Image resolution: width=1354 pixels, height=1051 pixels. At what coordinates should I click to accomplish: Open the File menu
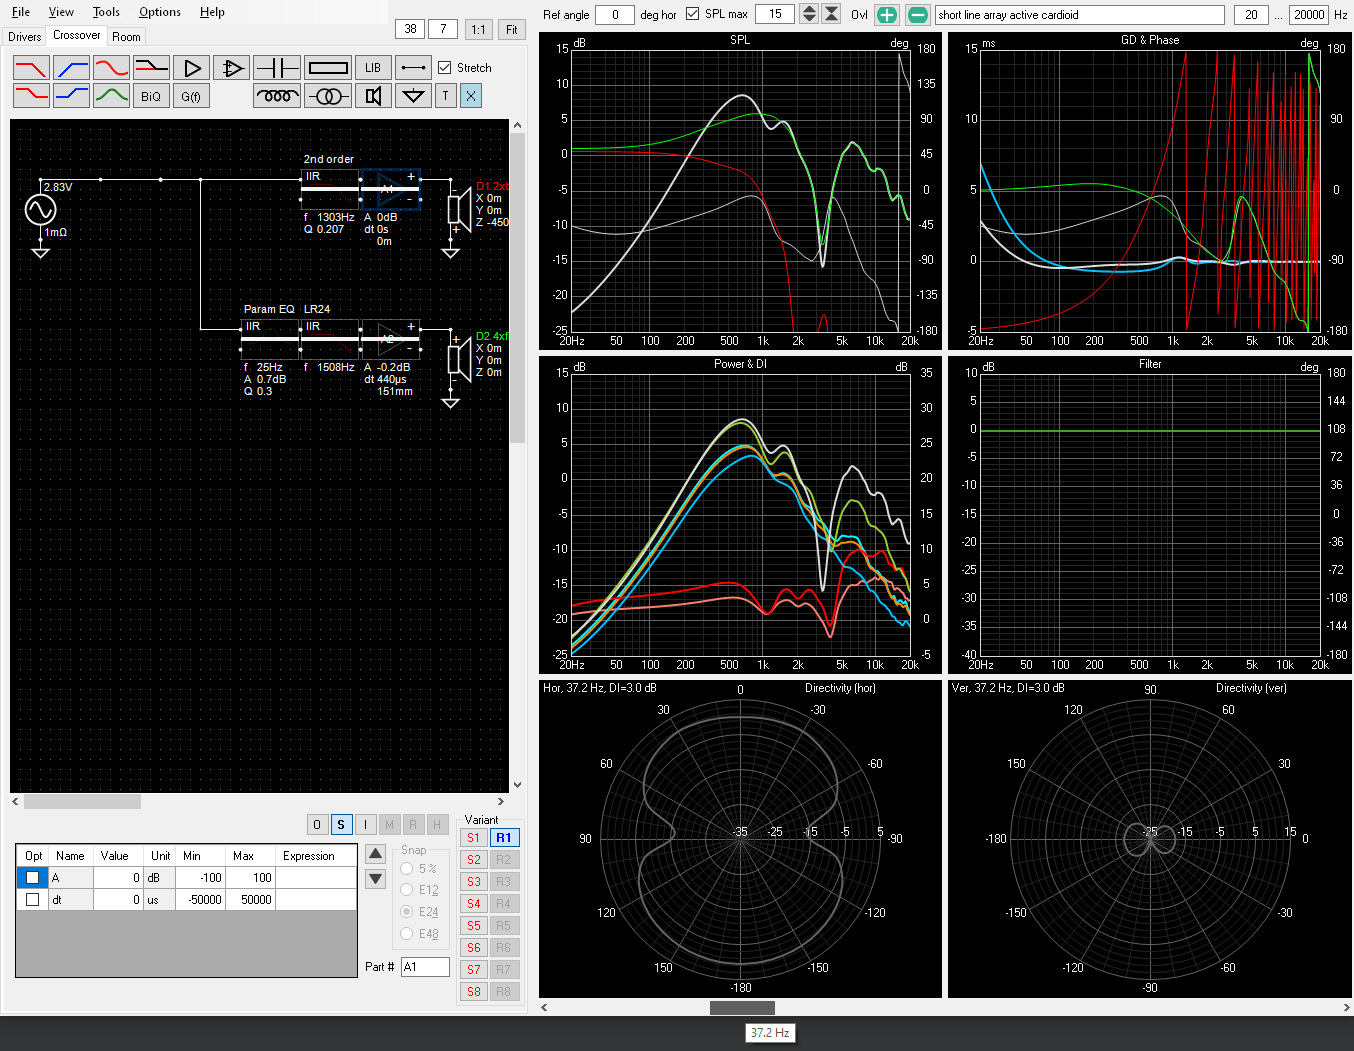click(21, 12)
